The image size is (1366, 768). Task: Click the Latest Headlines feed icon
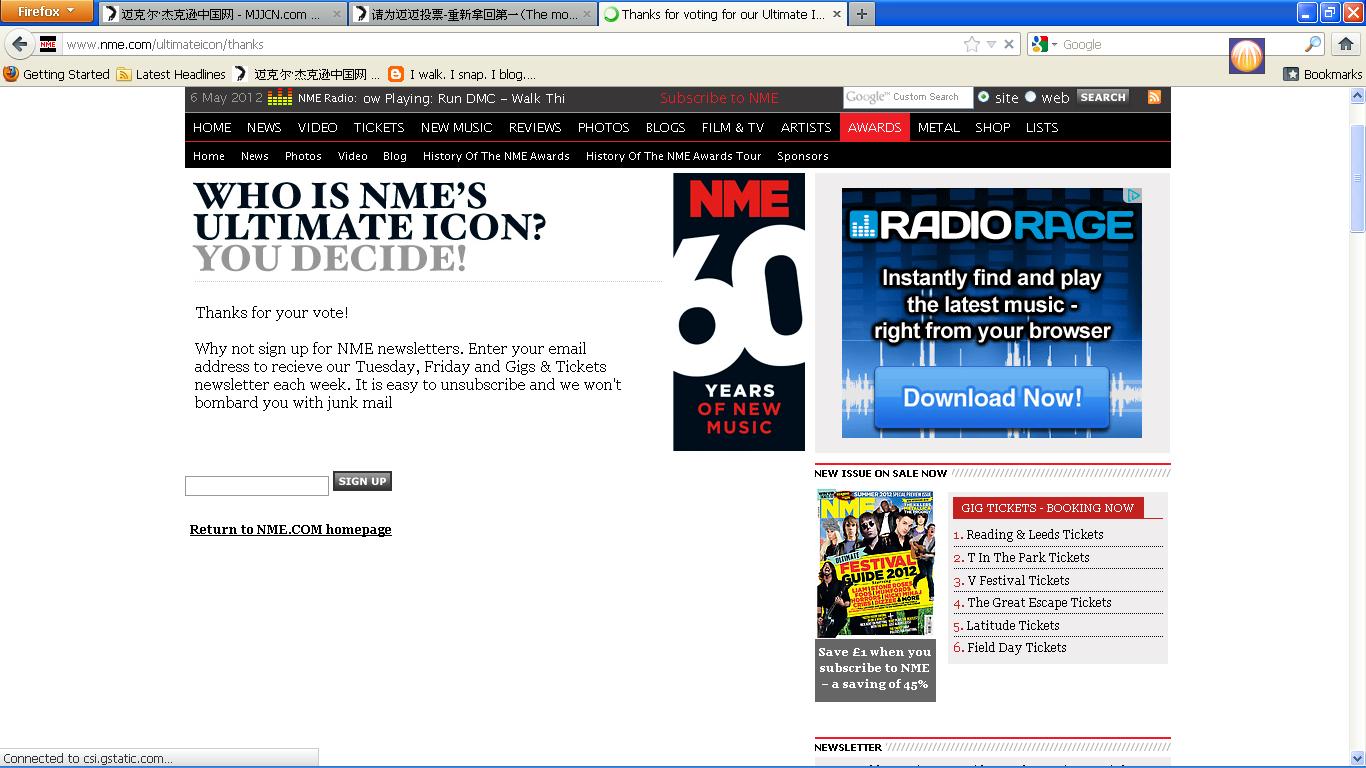pyautogui.click(x=125, y=74)
